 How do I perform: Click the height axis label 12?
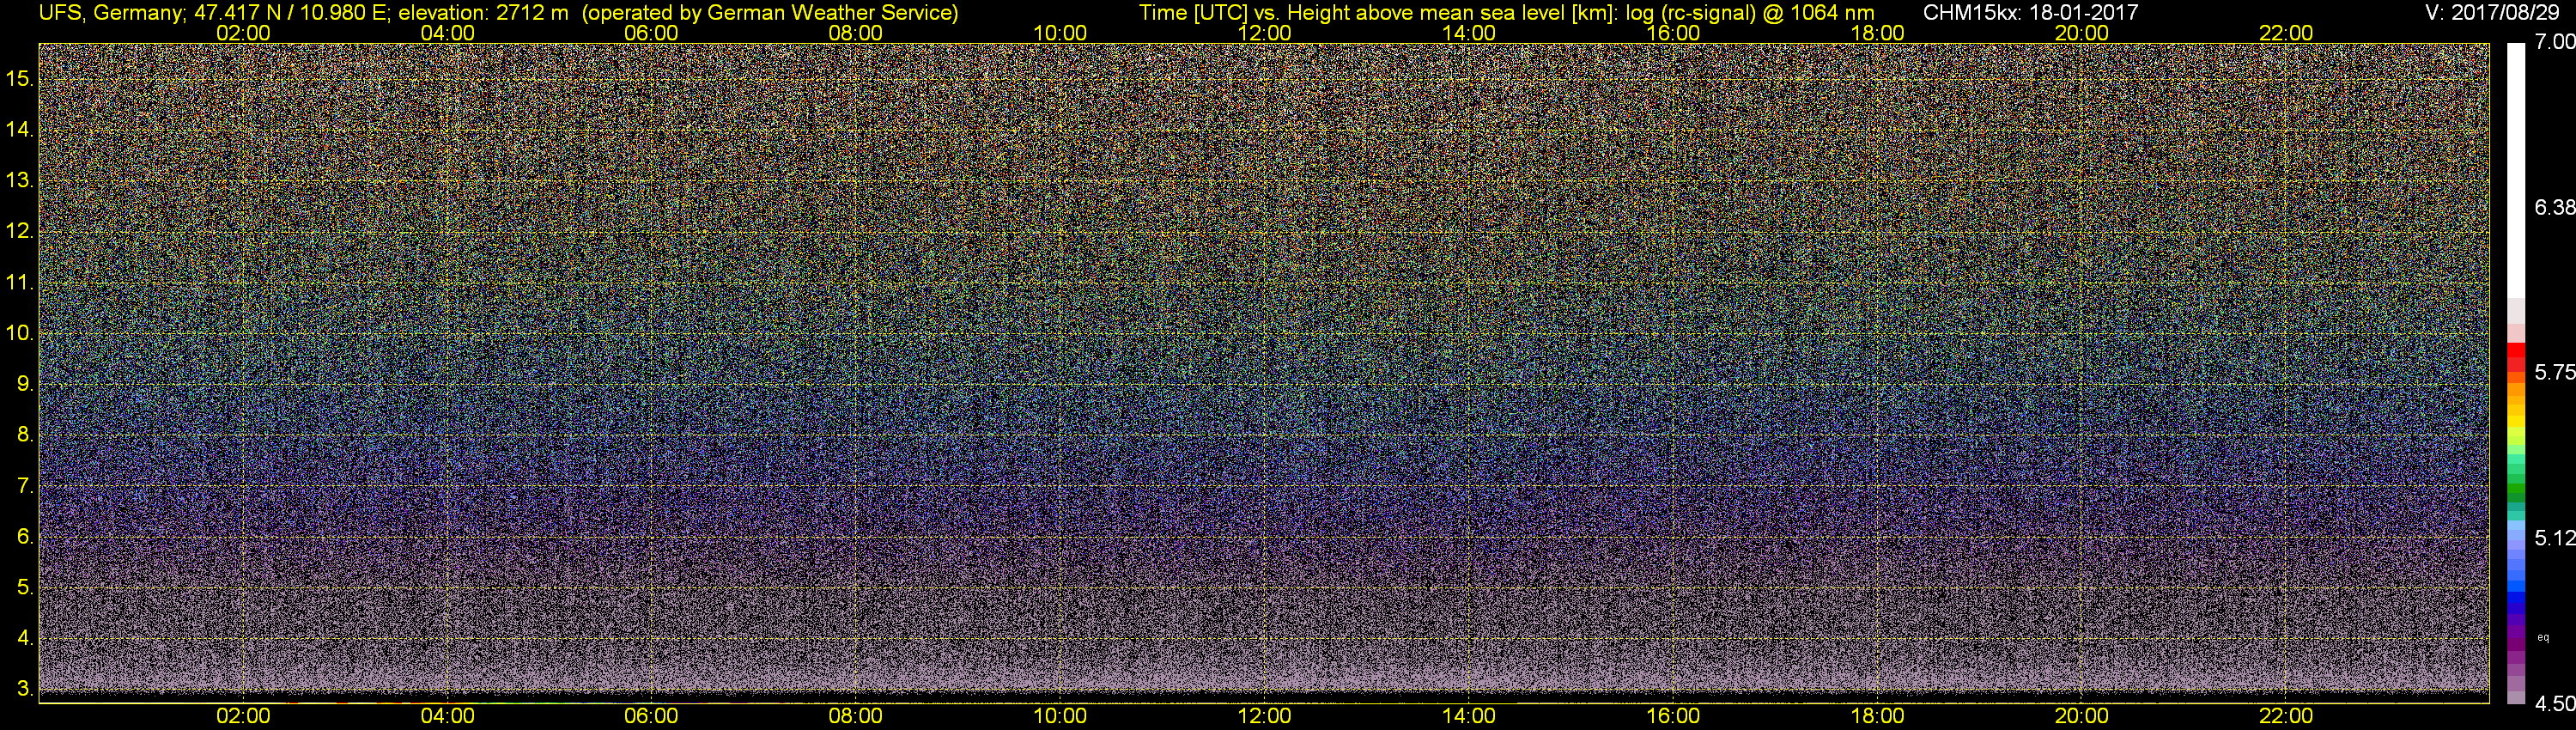19,231
